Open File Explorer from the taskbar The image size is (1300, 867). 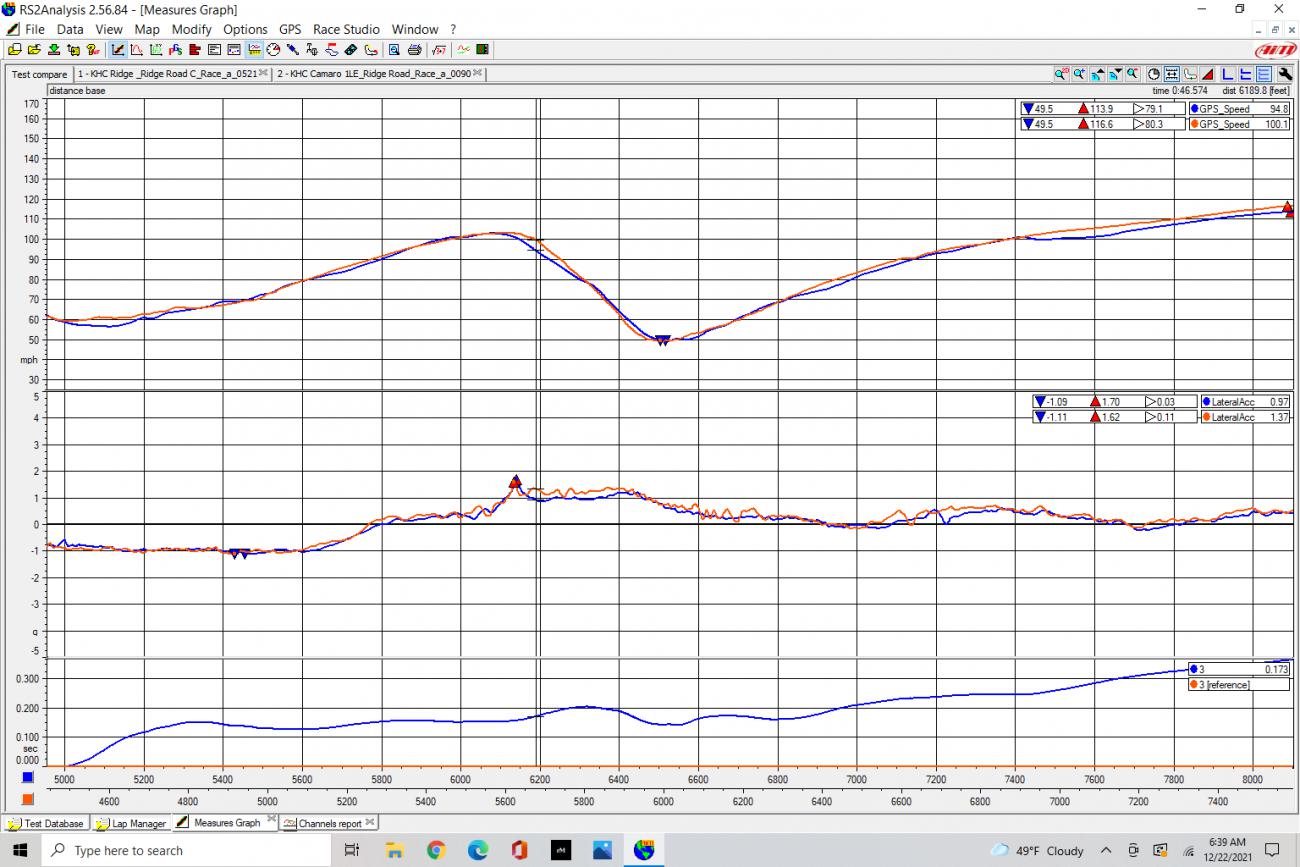pos(394,850)
